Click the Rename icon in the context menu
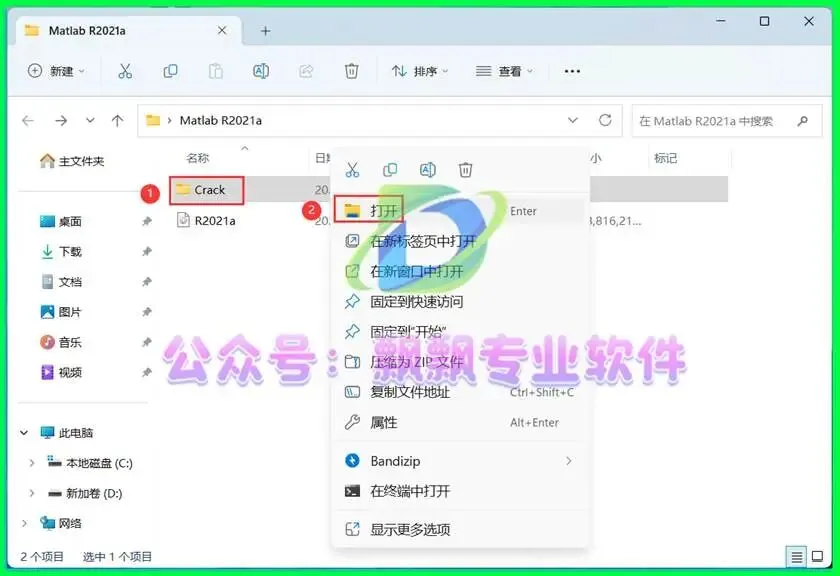The image size is (840, 576). tap(428, 170)
